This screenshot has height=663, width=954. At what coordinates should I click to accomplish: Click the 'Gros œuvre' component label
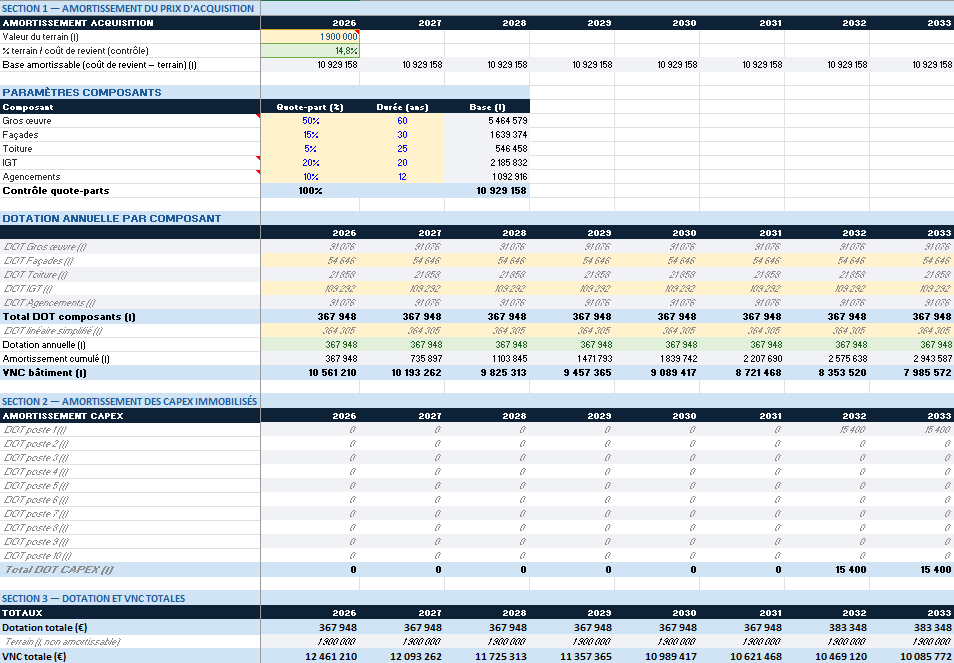pos(27,120)
